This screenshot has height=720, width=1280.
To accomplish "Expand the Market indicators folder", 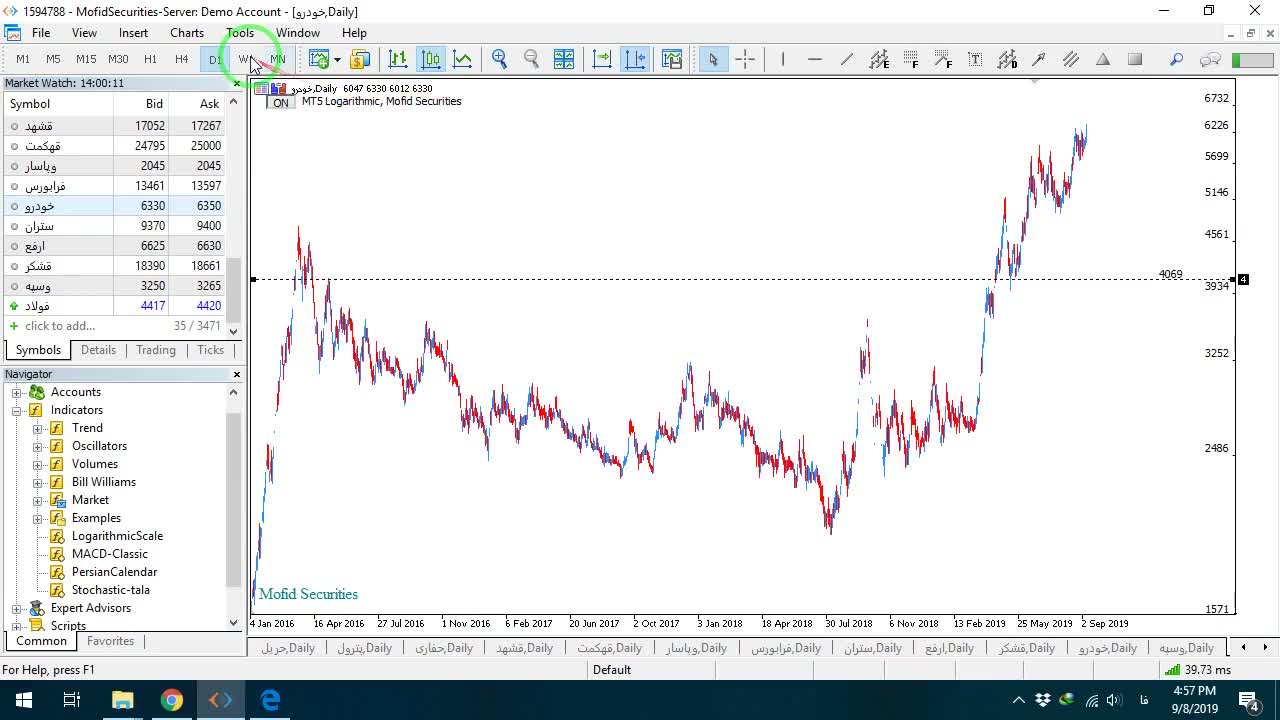I will [38, 500].
